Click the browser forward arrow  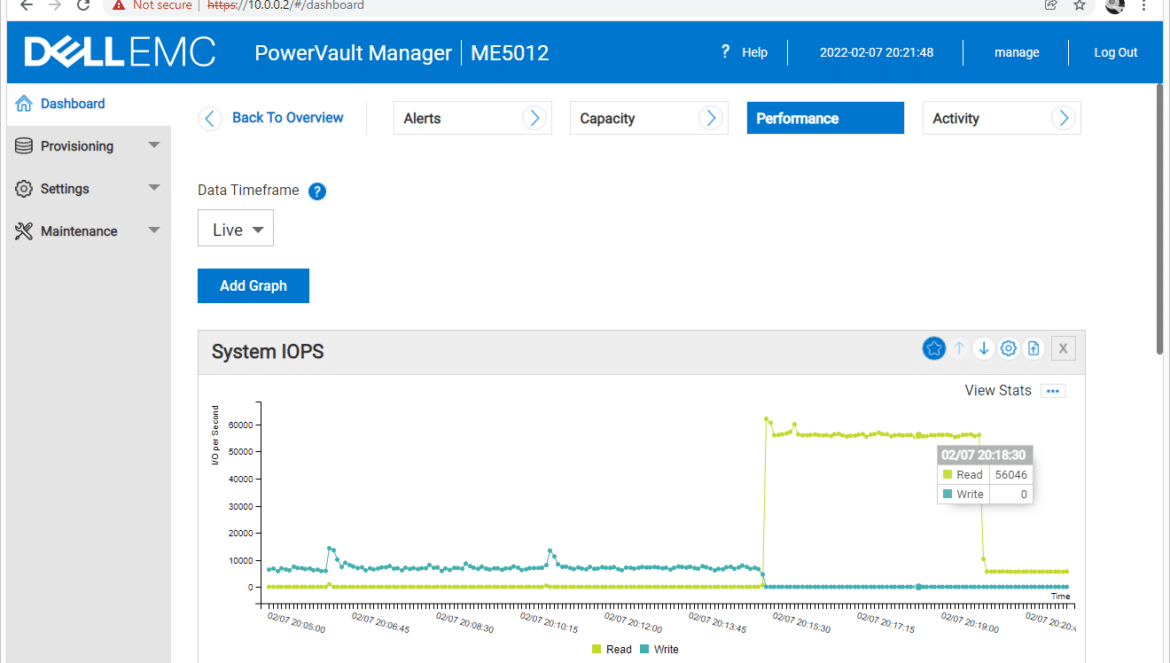click(x=54, y=5)
